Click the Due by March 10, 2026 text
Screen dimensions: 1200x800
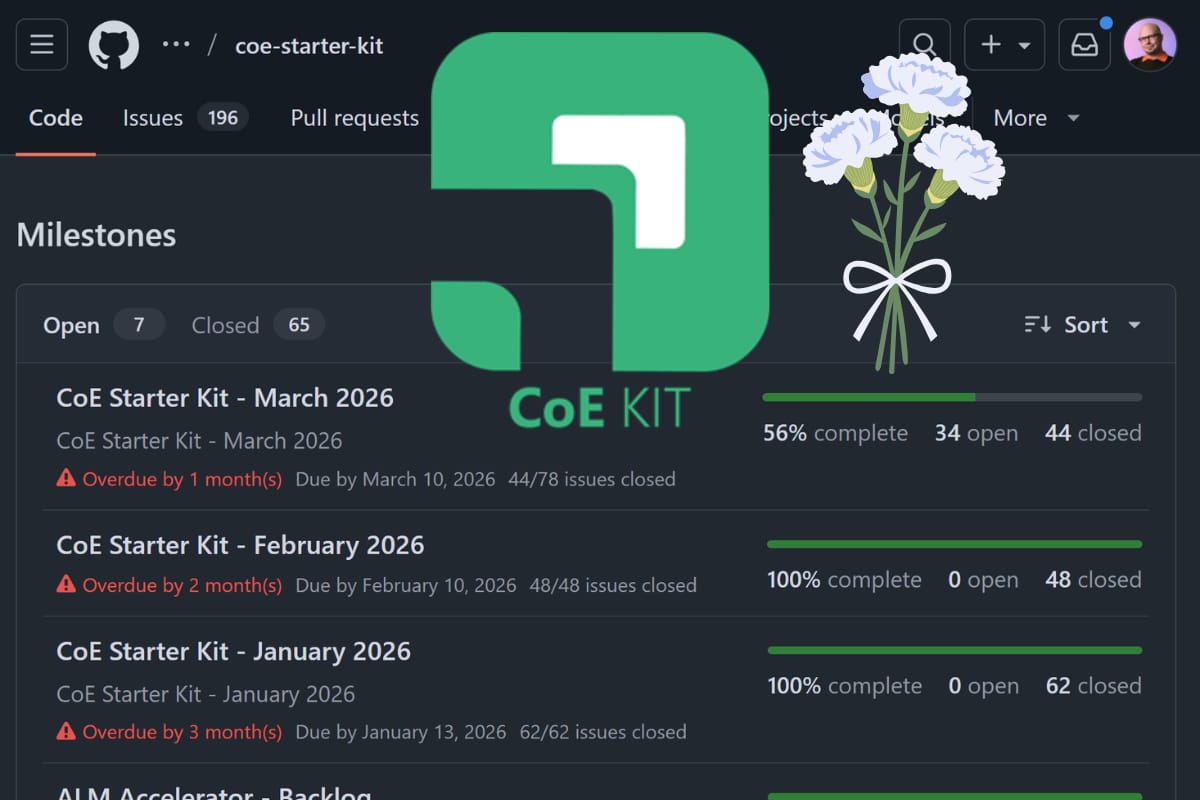point(395,479)
